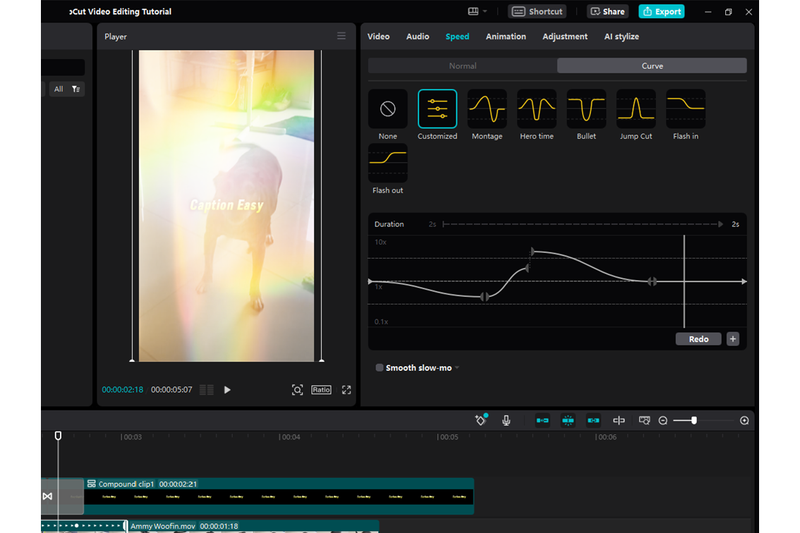800x533 pixels.
Task: Open the Player panel menu
Action: 341,36
